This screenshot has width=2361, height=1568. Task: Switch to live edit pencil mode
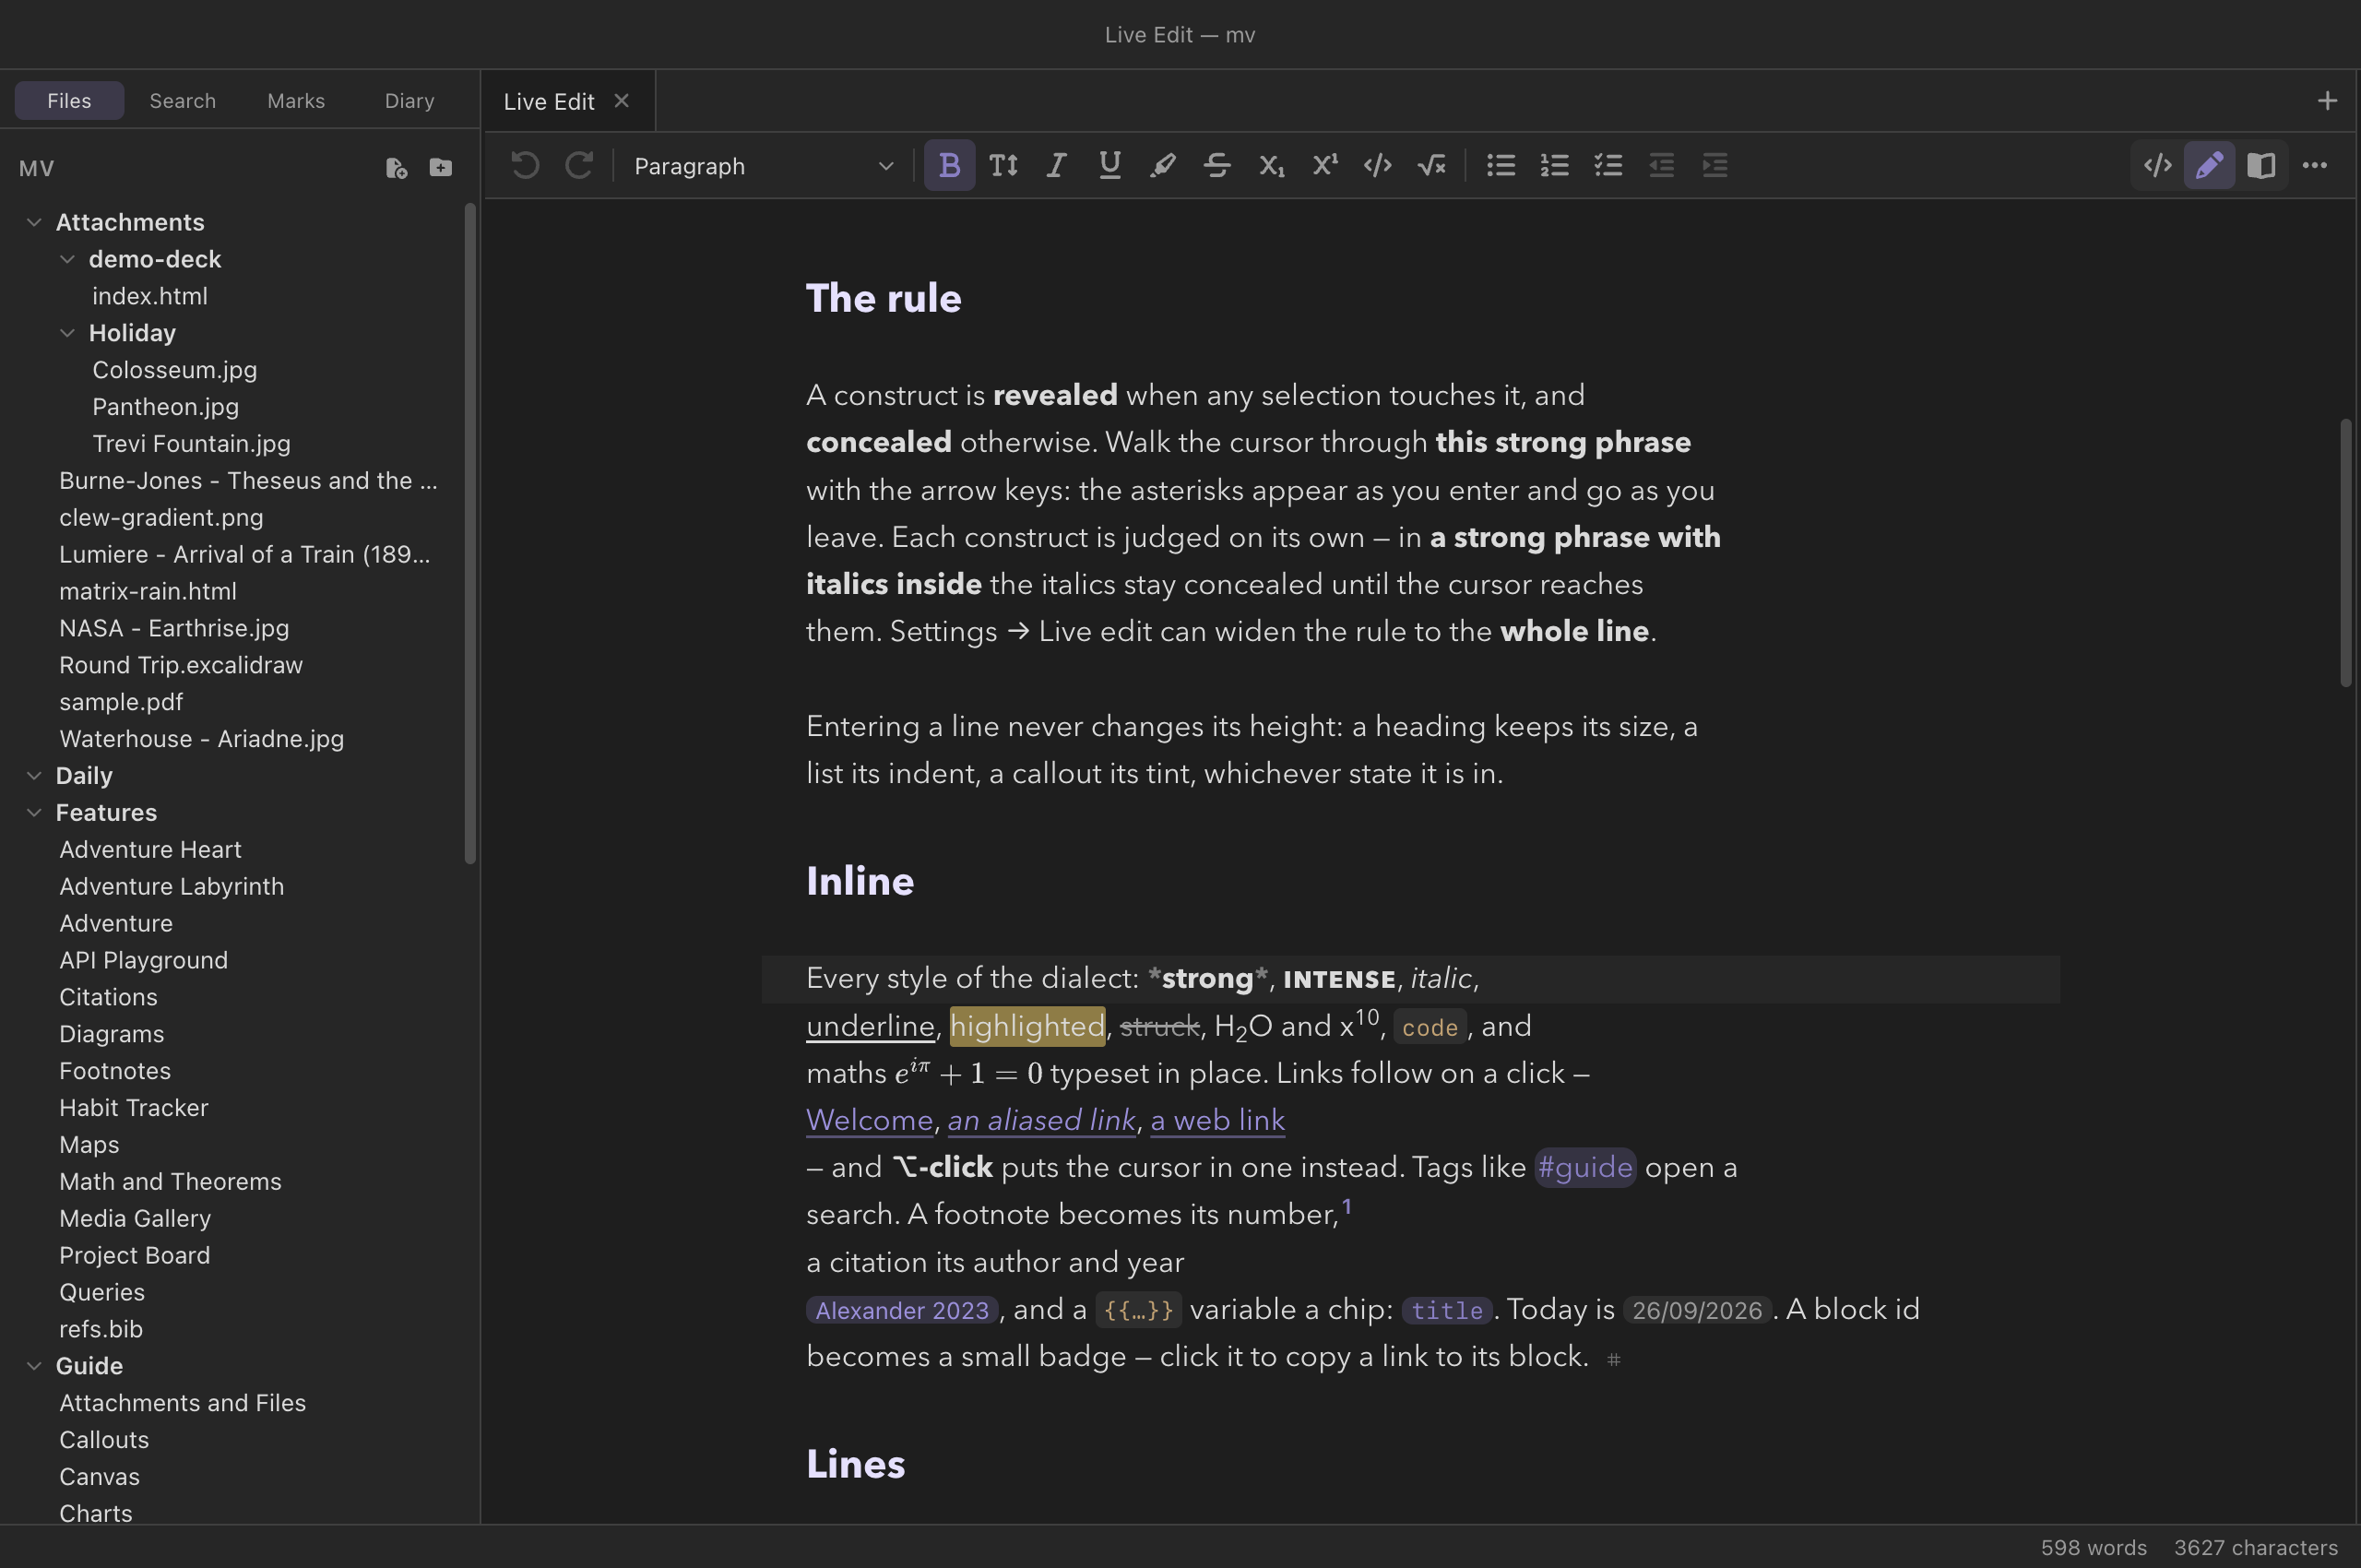(2209, 165)
